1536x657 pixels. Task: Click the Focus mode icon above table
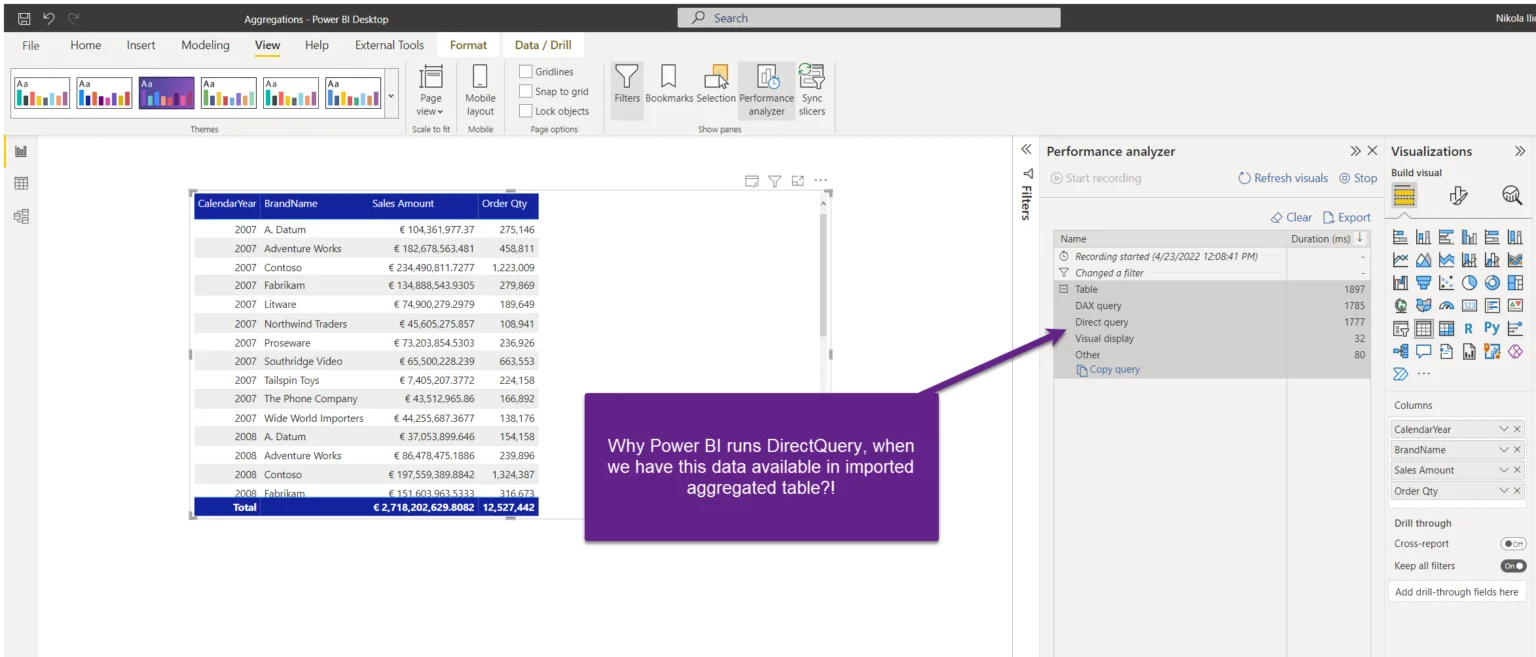(x=798, y=181)
